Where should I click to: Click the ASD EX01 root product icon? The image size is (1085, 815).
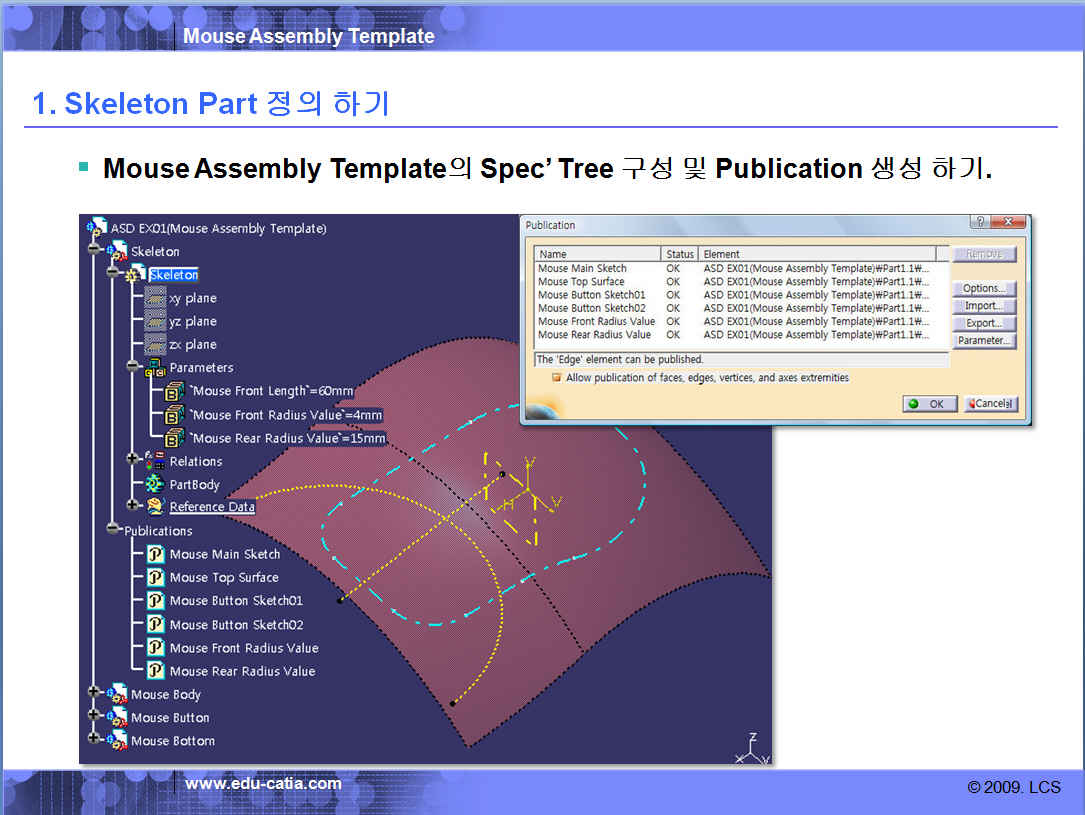coord(97,226)
